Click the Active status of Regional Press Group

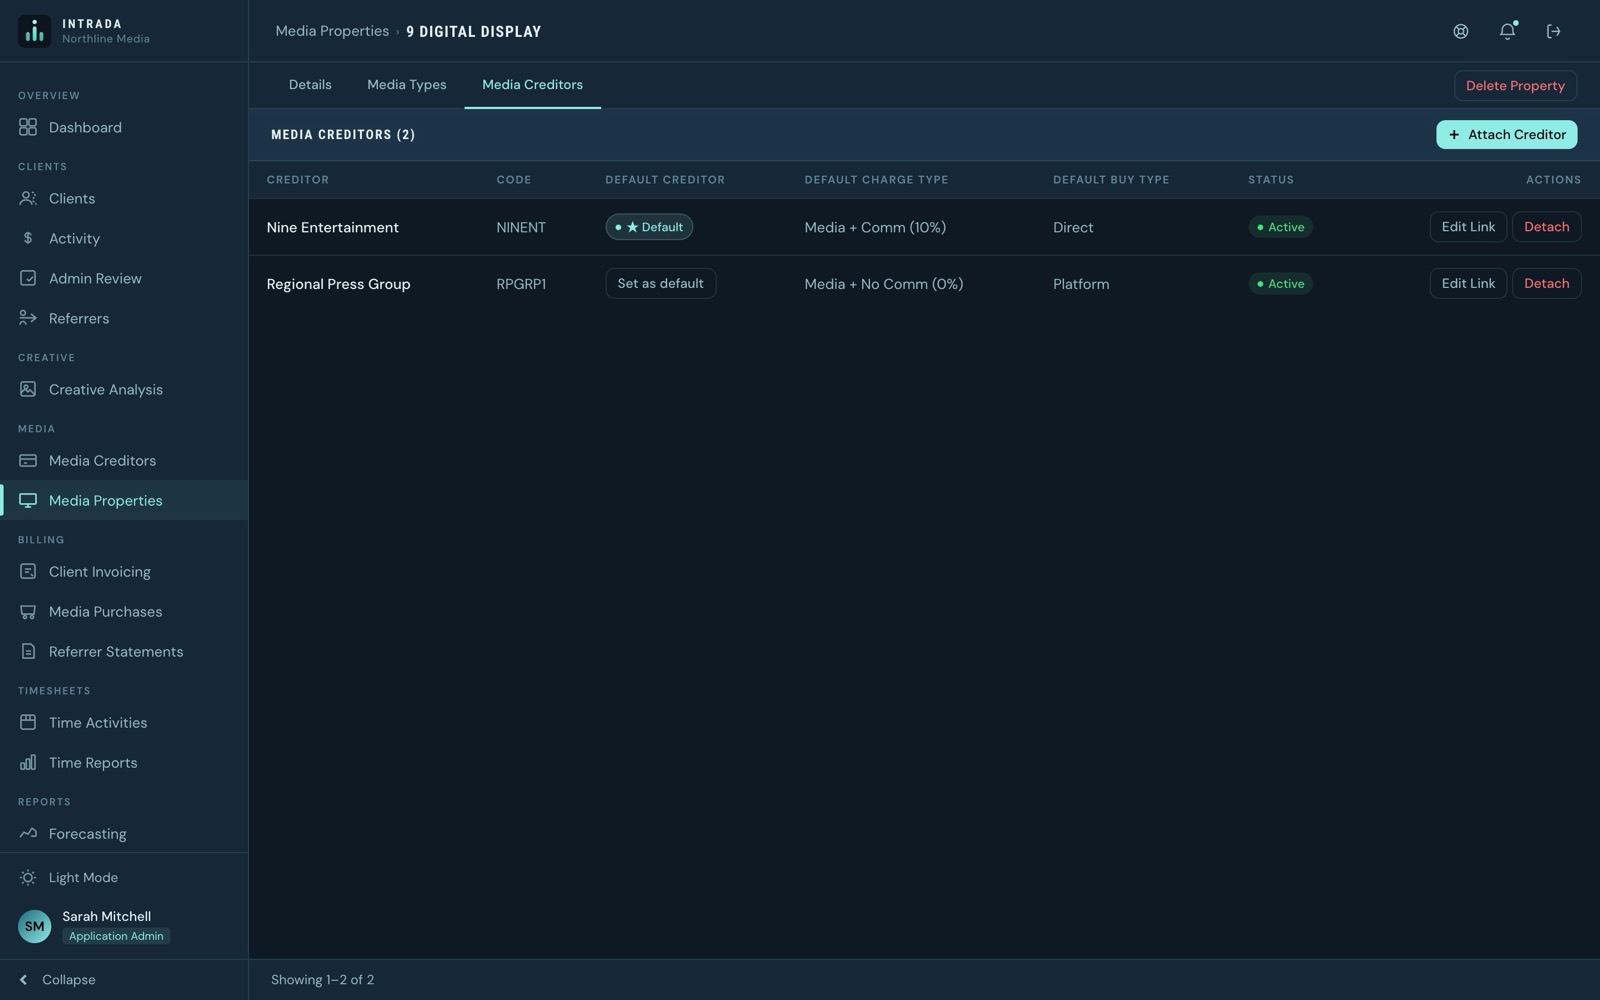point(1281,284)
